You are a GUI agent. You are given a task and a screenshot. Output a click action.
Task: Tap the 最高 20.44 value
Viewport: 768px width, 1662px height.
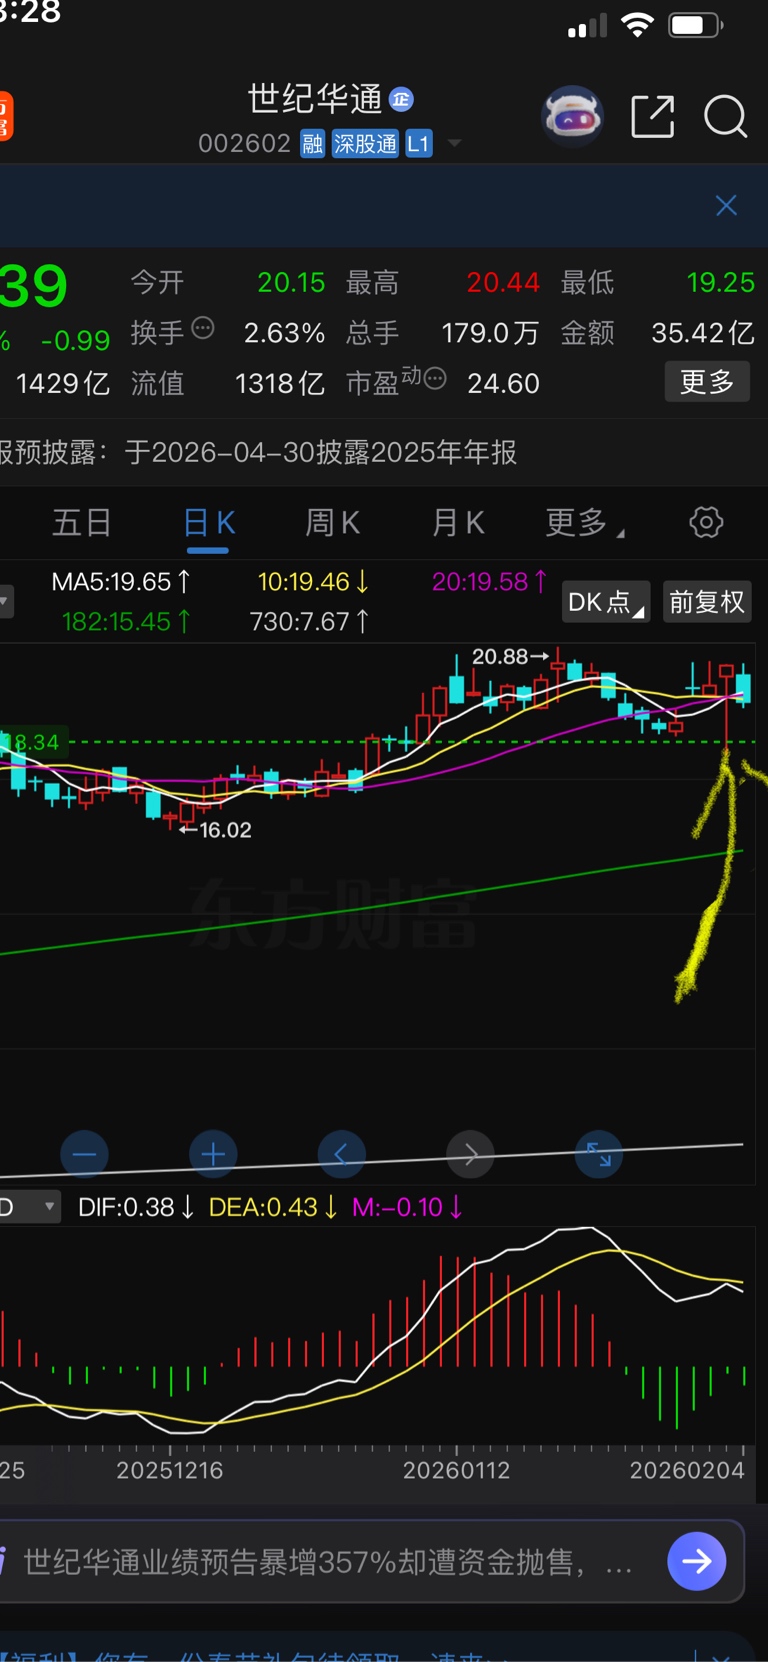pos(503,283)
